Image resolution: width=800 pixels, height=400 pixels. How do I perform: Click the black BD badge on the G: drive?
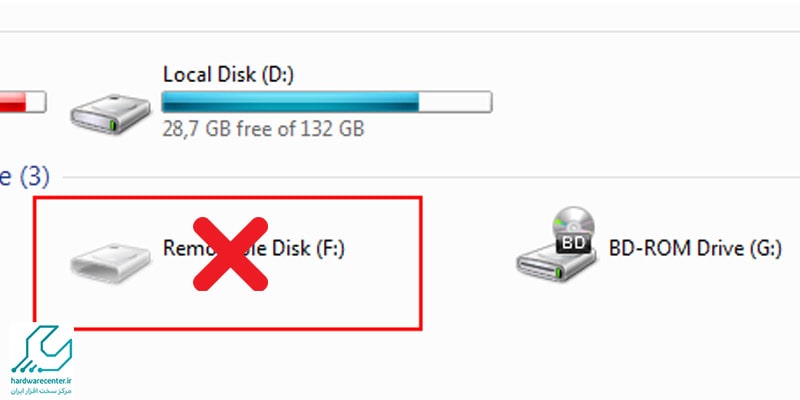(573, 243)
